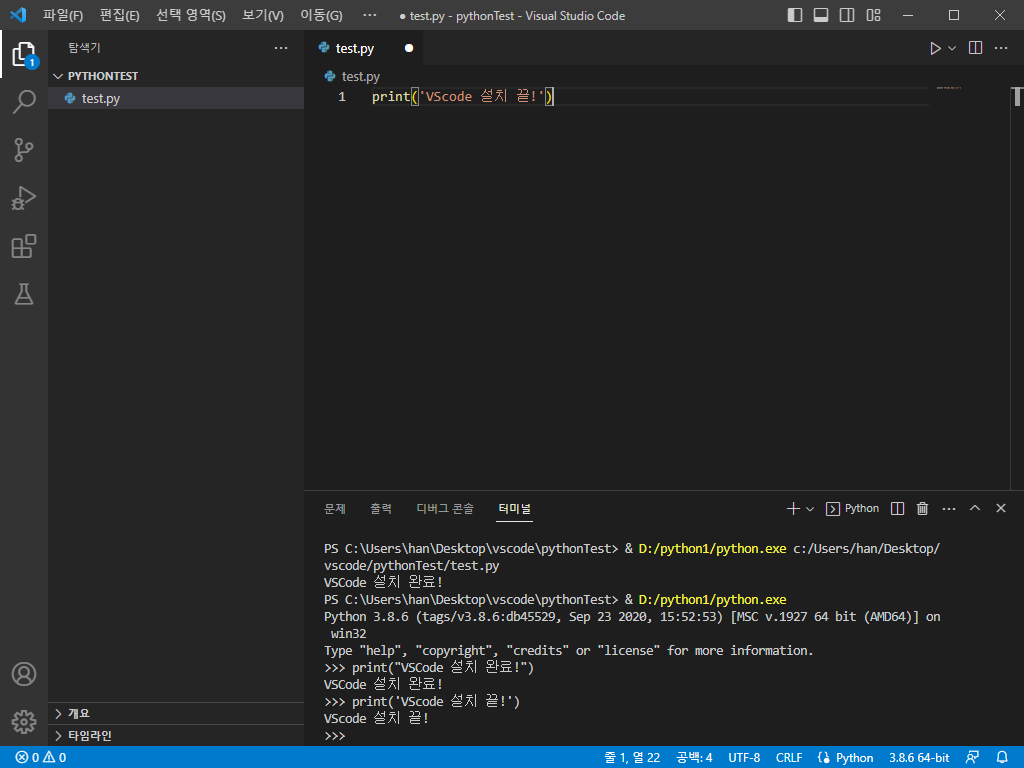Open editor more actions ellipsis
Viewport: 1024px width, 768px height.
point(1000,48)
